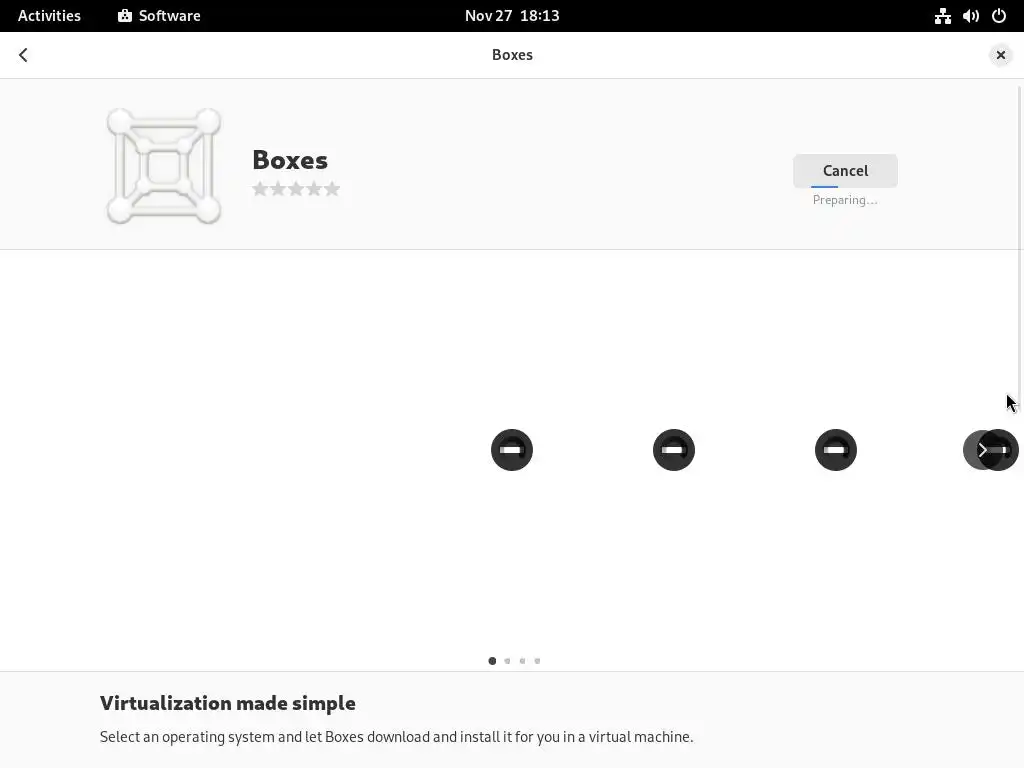The width and height of the screenshot is (1024, 768).
Task: Click the star rating under Boxes
Action: [x=296, y=189]
